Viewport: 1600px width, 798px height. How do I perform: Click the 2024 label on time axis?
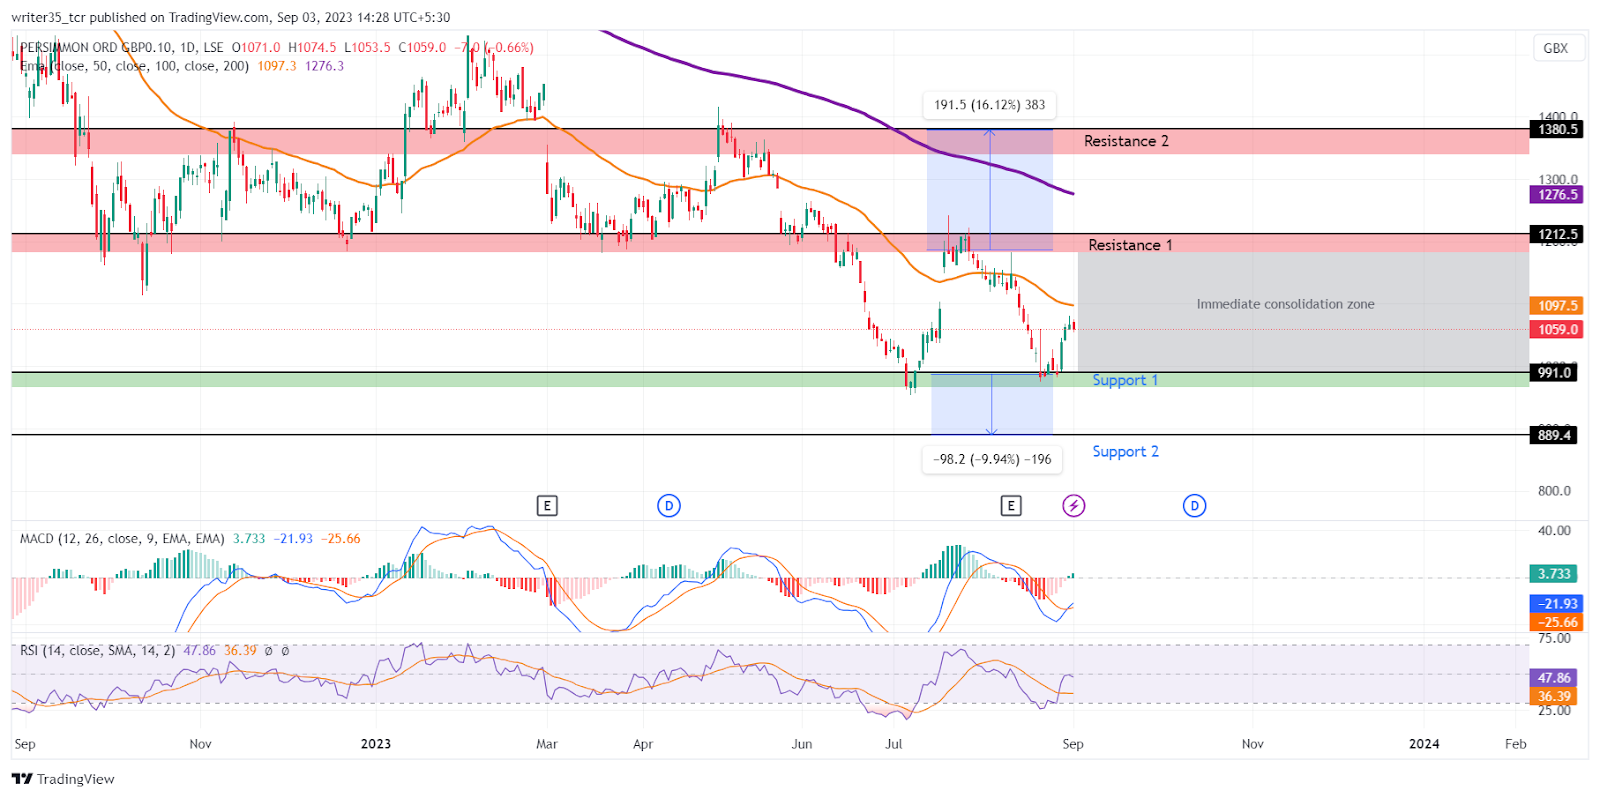tap(1424, 744)
